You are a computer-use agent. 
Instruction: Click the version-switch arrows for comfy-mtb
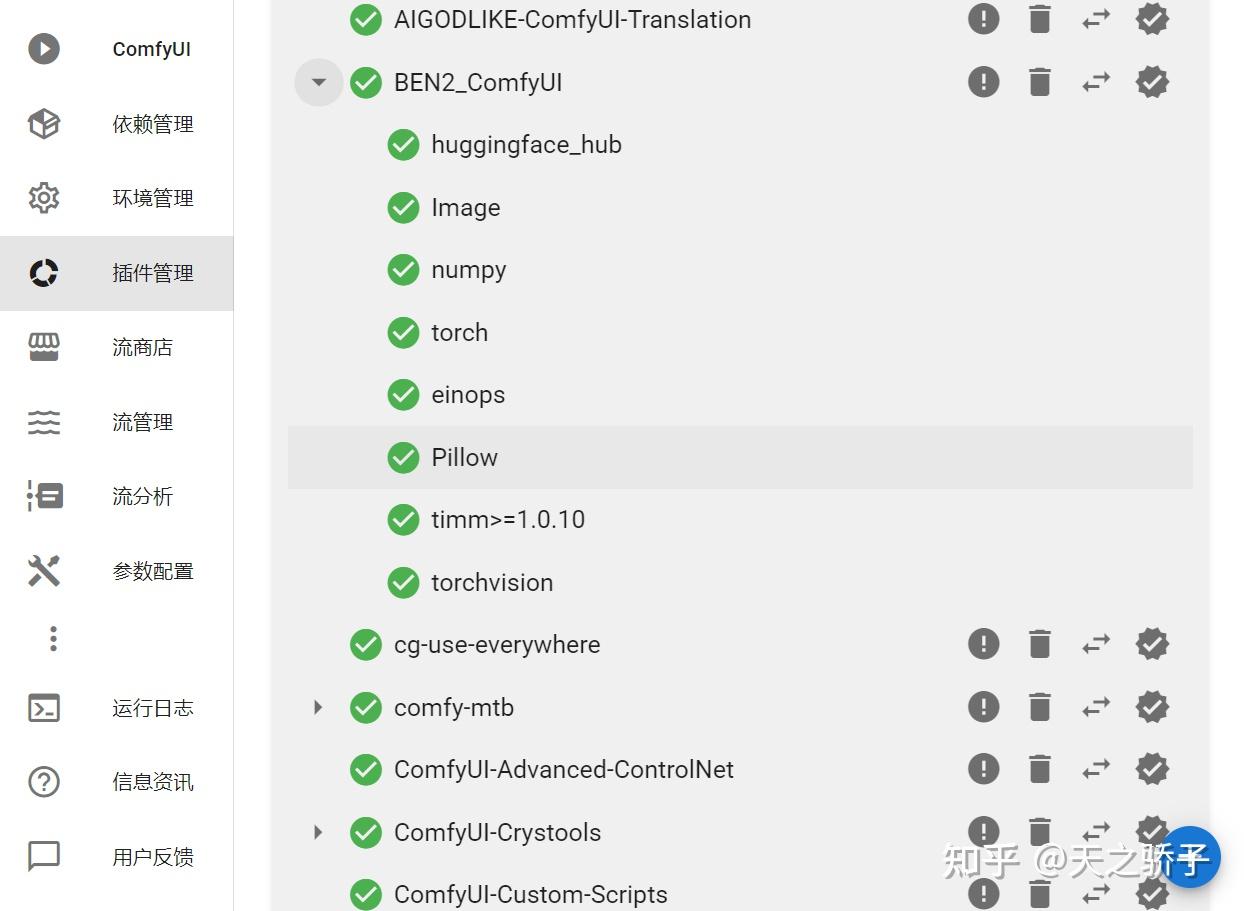(1095, 707)
